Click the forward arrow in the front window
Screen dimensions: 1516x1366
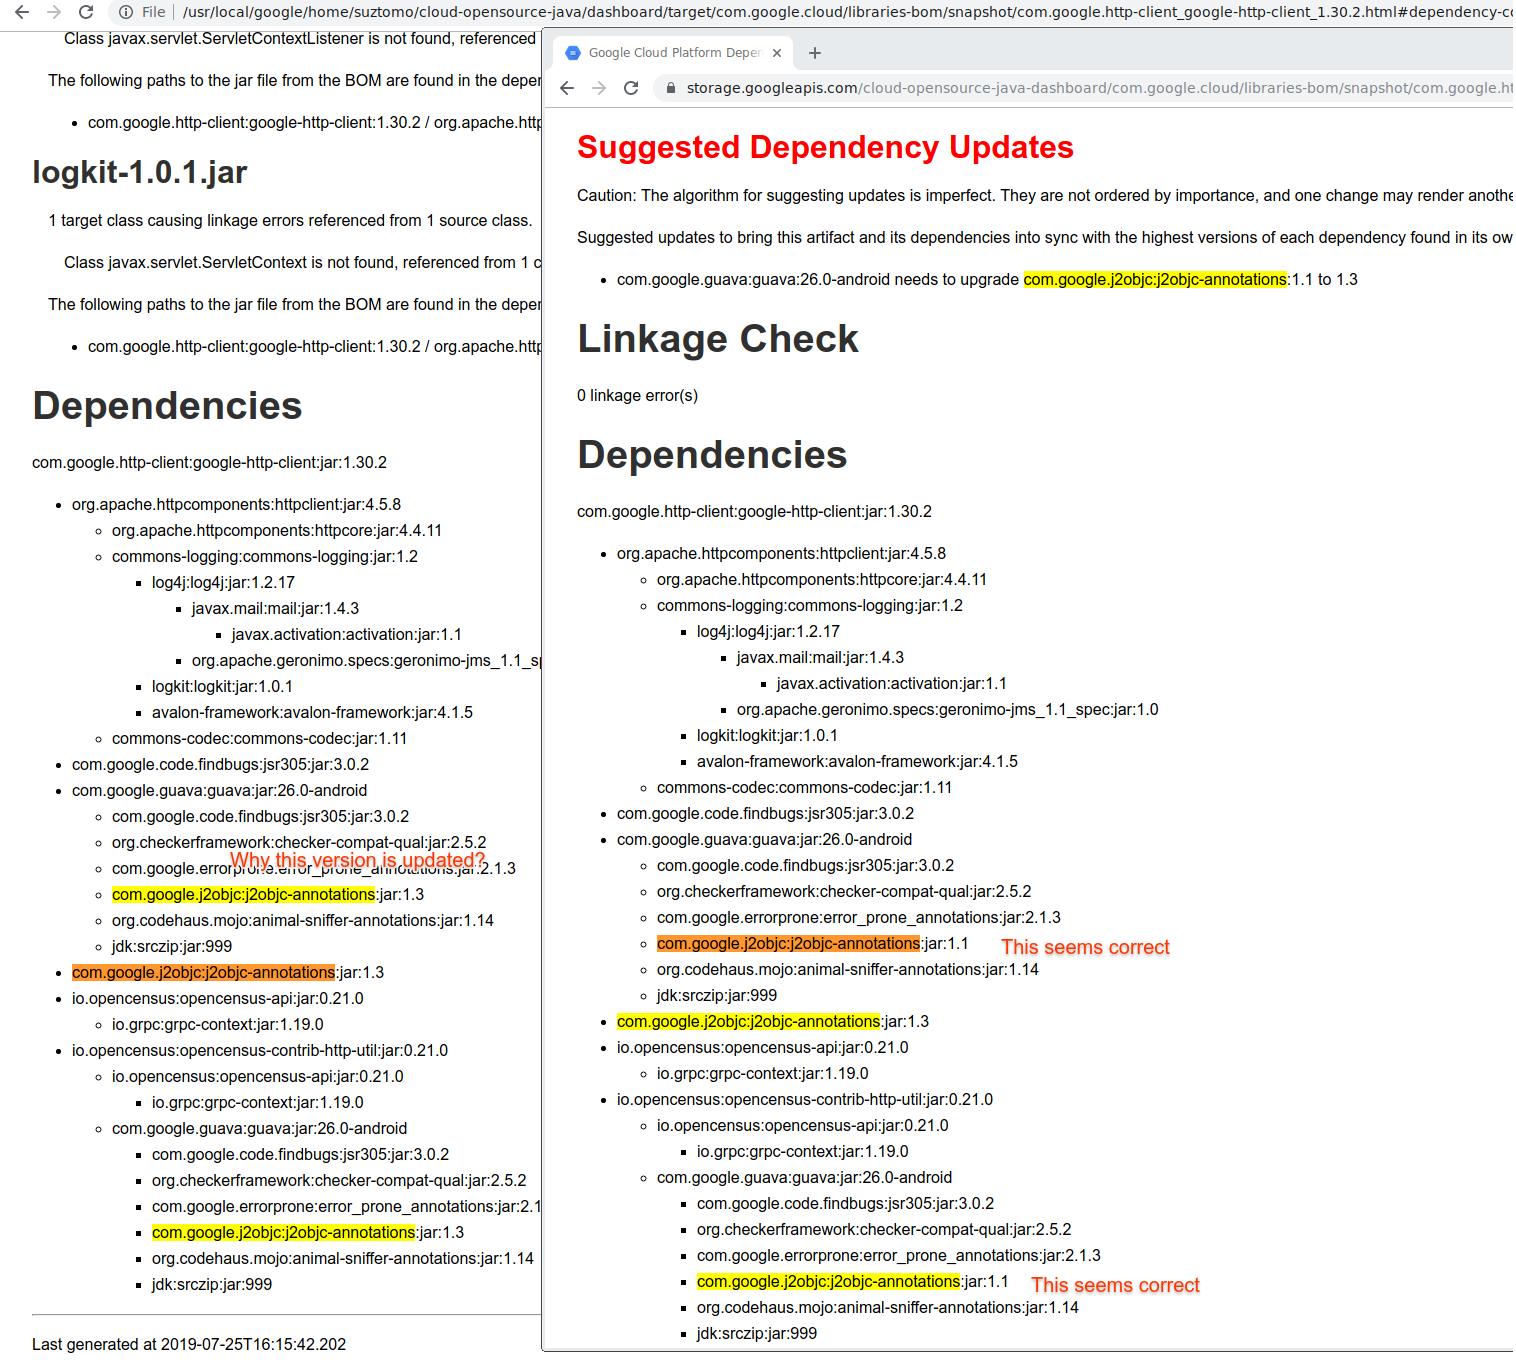pos(599,88)
